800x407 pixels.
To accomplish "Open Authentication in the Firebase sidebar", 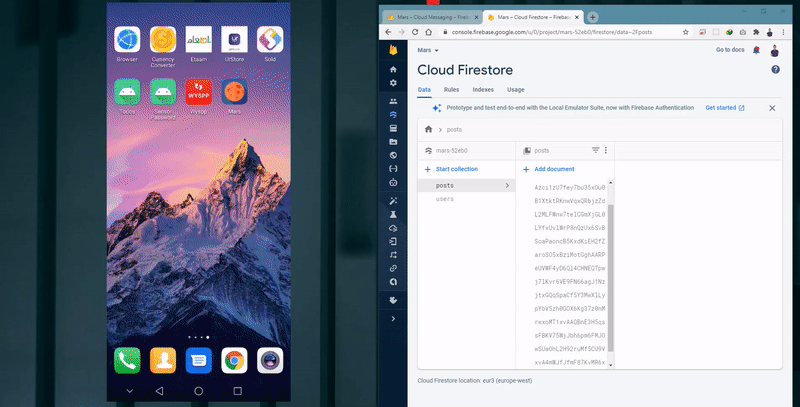I will pyautogui.click(x=393, y=101).
